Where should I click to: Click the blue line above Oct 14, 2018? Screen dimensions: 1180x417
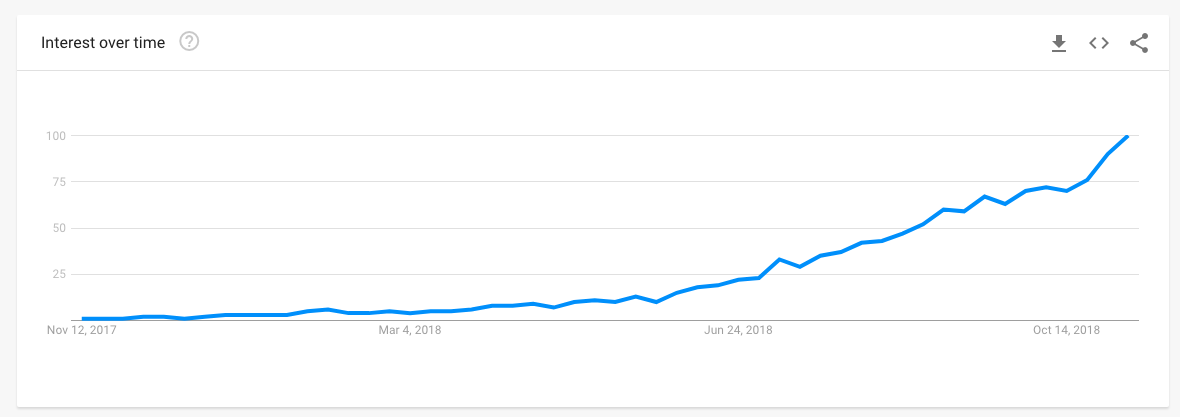tap(1066, 190)
